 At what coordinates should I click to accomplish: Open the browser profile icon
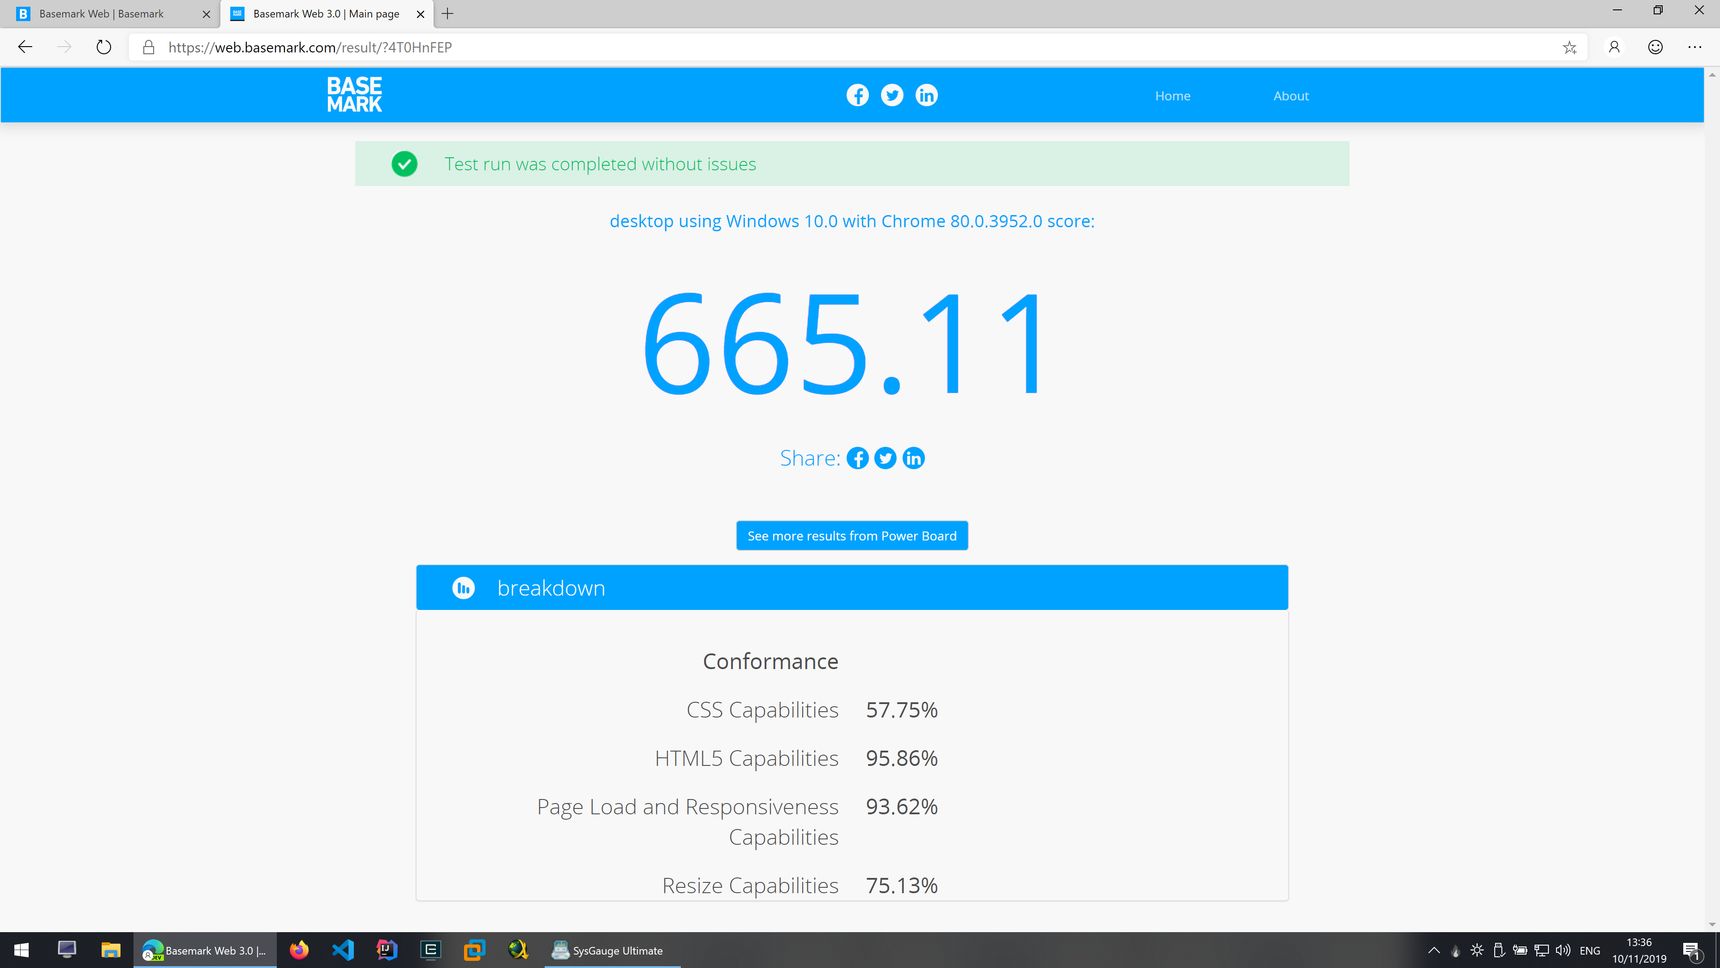click(x=1614, y=47)
